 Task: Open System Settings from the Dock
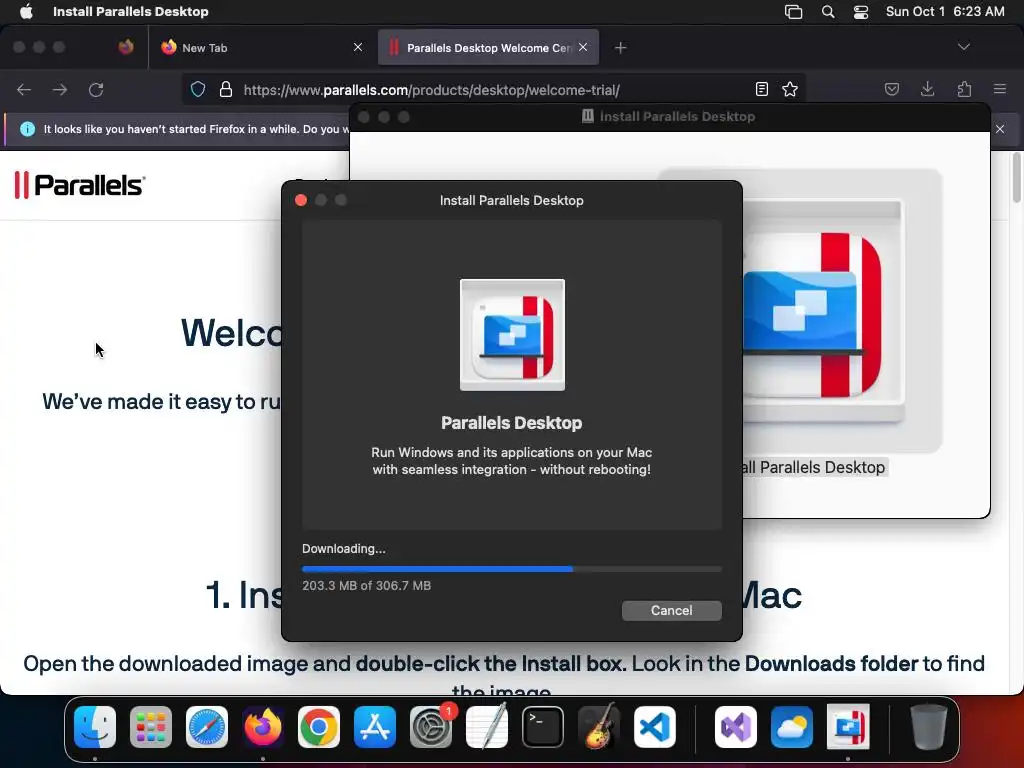pos(431,727)
